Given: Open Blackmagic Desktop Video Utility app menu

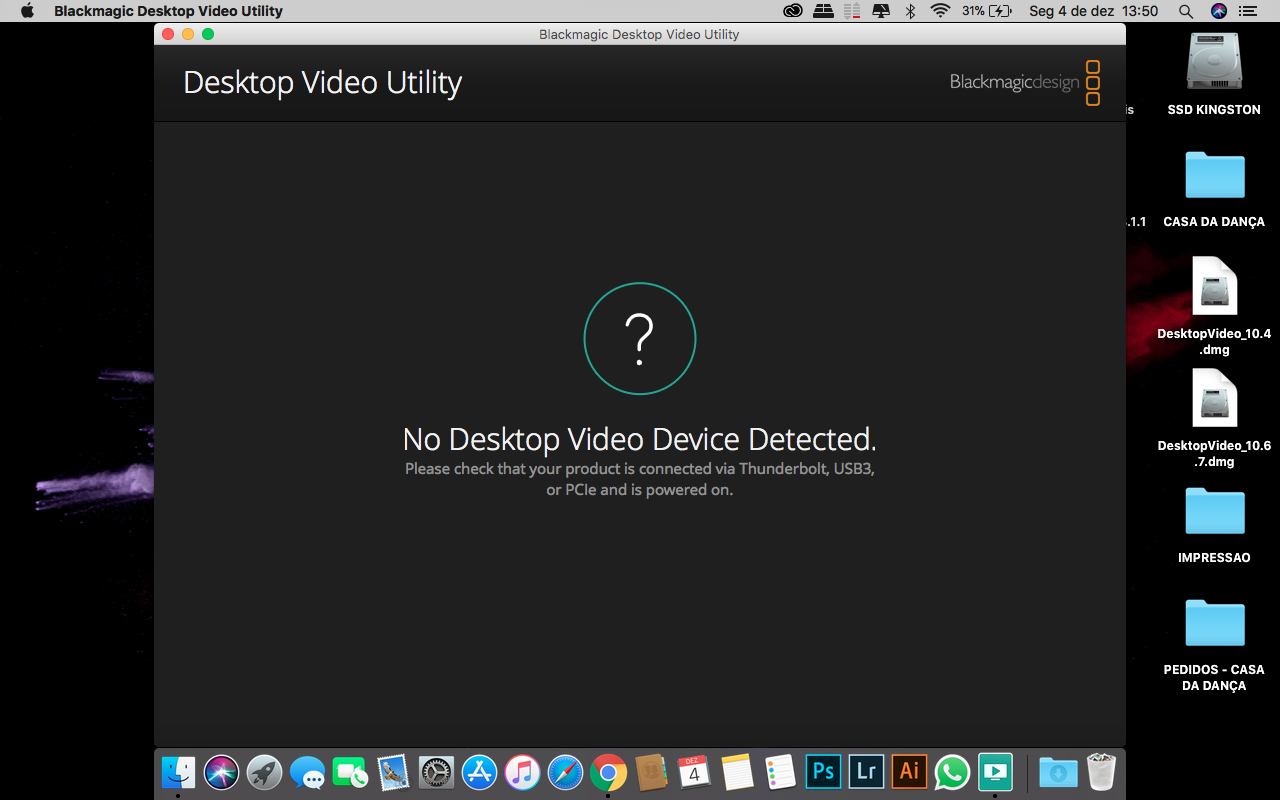Looking at the screenshot, I should (x=168, y=11).
